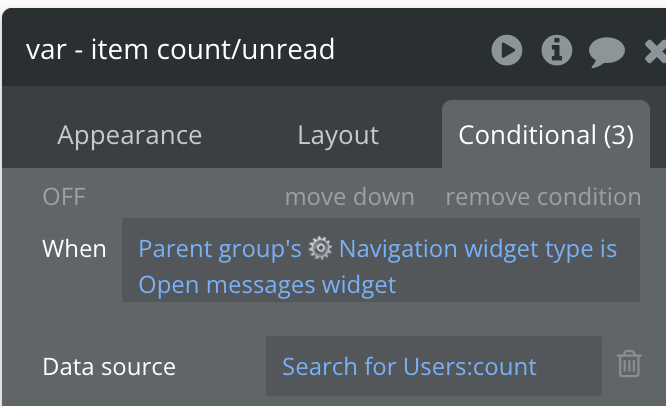Select the Conditional (3) tab
Image resolution: width=666 pixels, height=406 pixels.
[545, 135]
